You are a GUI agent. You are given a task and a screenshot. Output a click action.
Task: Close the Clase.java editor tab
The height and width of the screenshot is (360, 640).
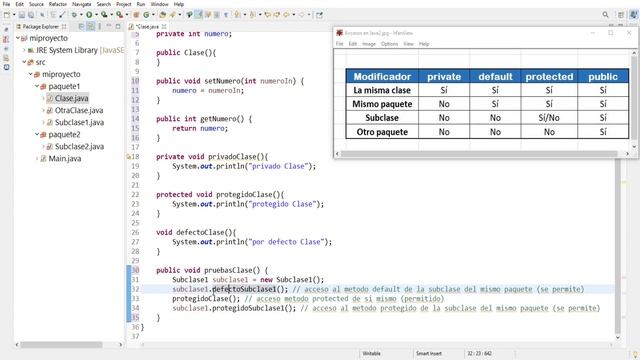coord(164,27)
